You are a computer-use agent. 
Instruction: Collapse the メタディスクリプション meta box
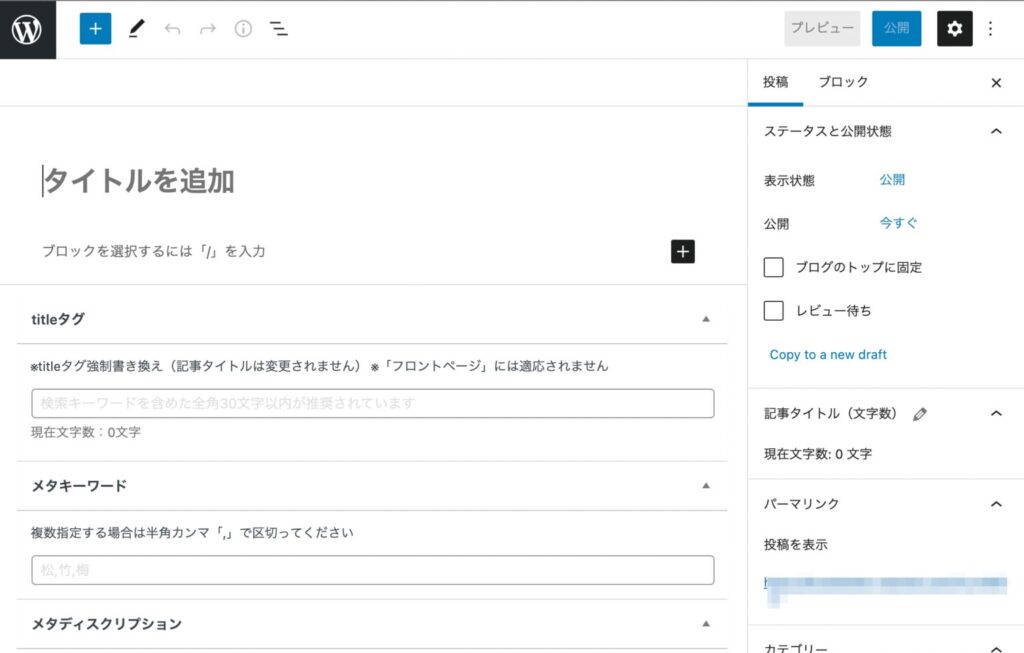[706, 624]
